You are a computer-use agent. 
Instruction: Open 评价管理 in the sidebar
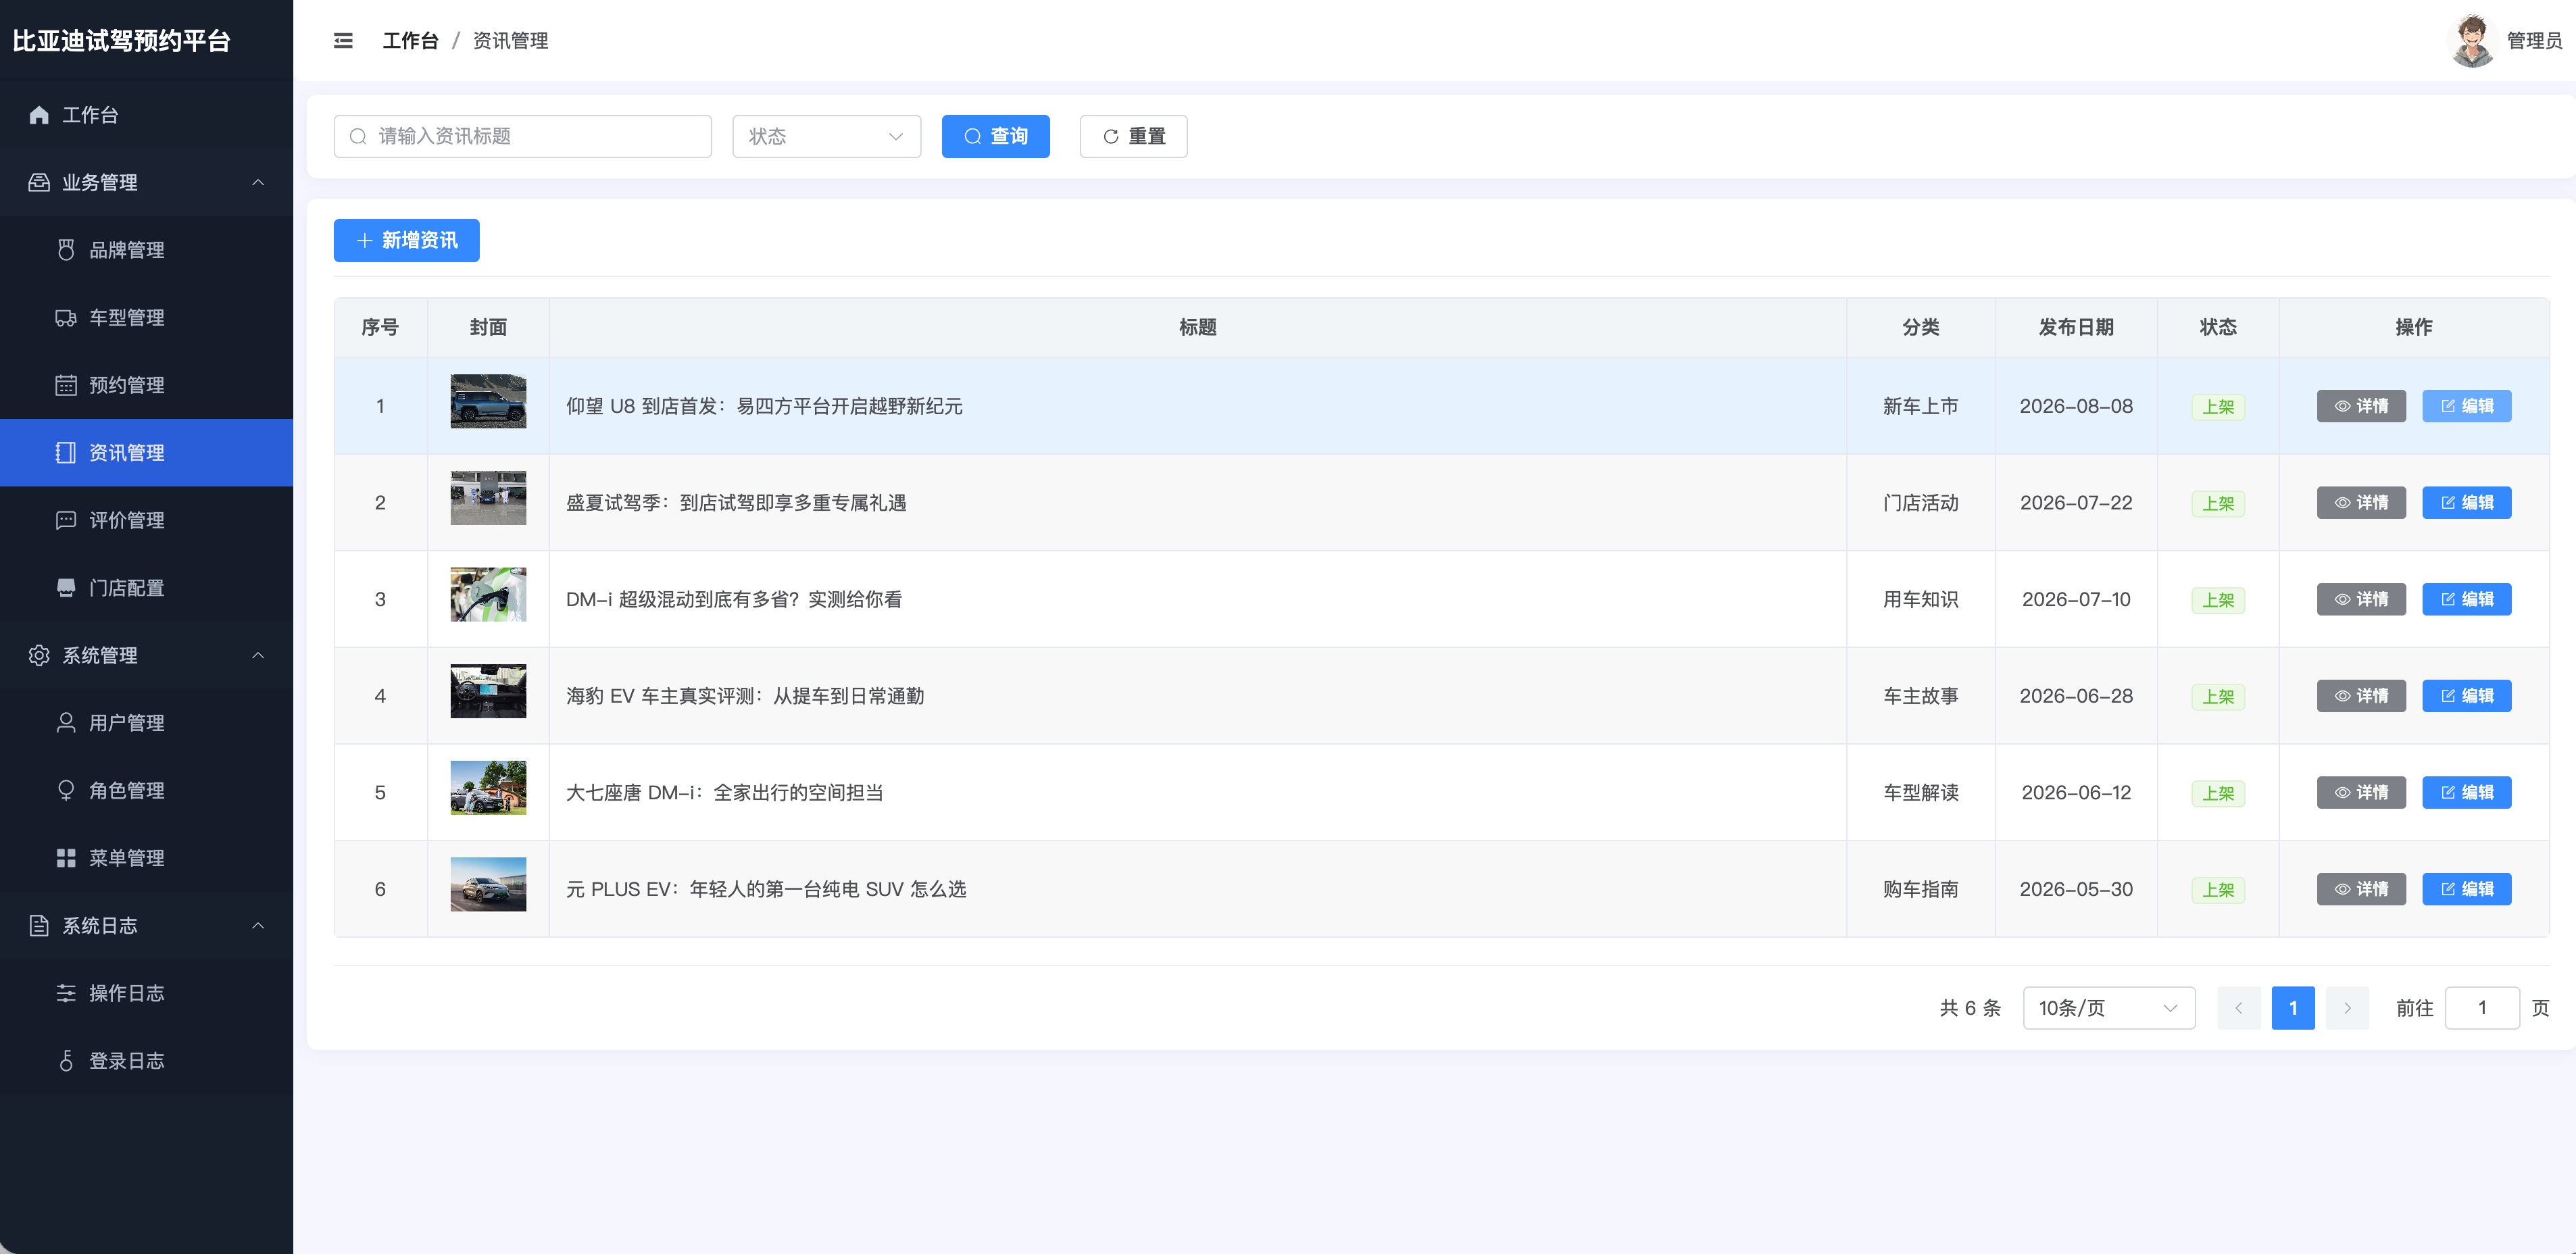point(147,520)
